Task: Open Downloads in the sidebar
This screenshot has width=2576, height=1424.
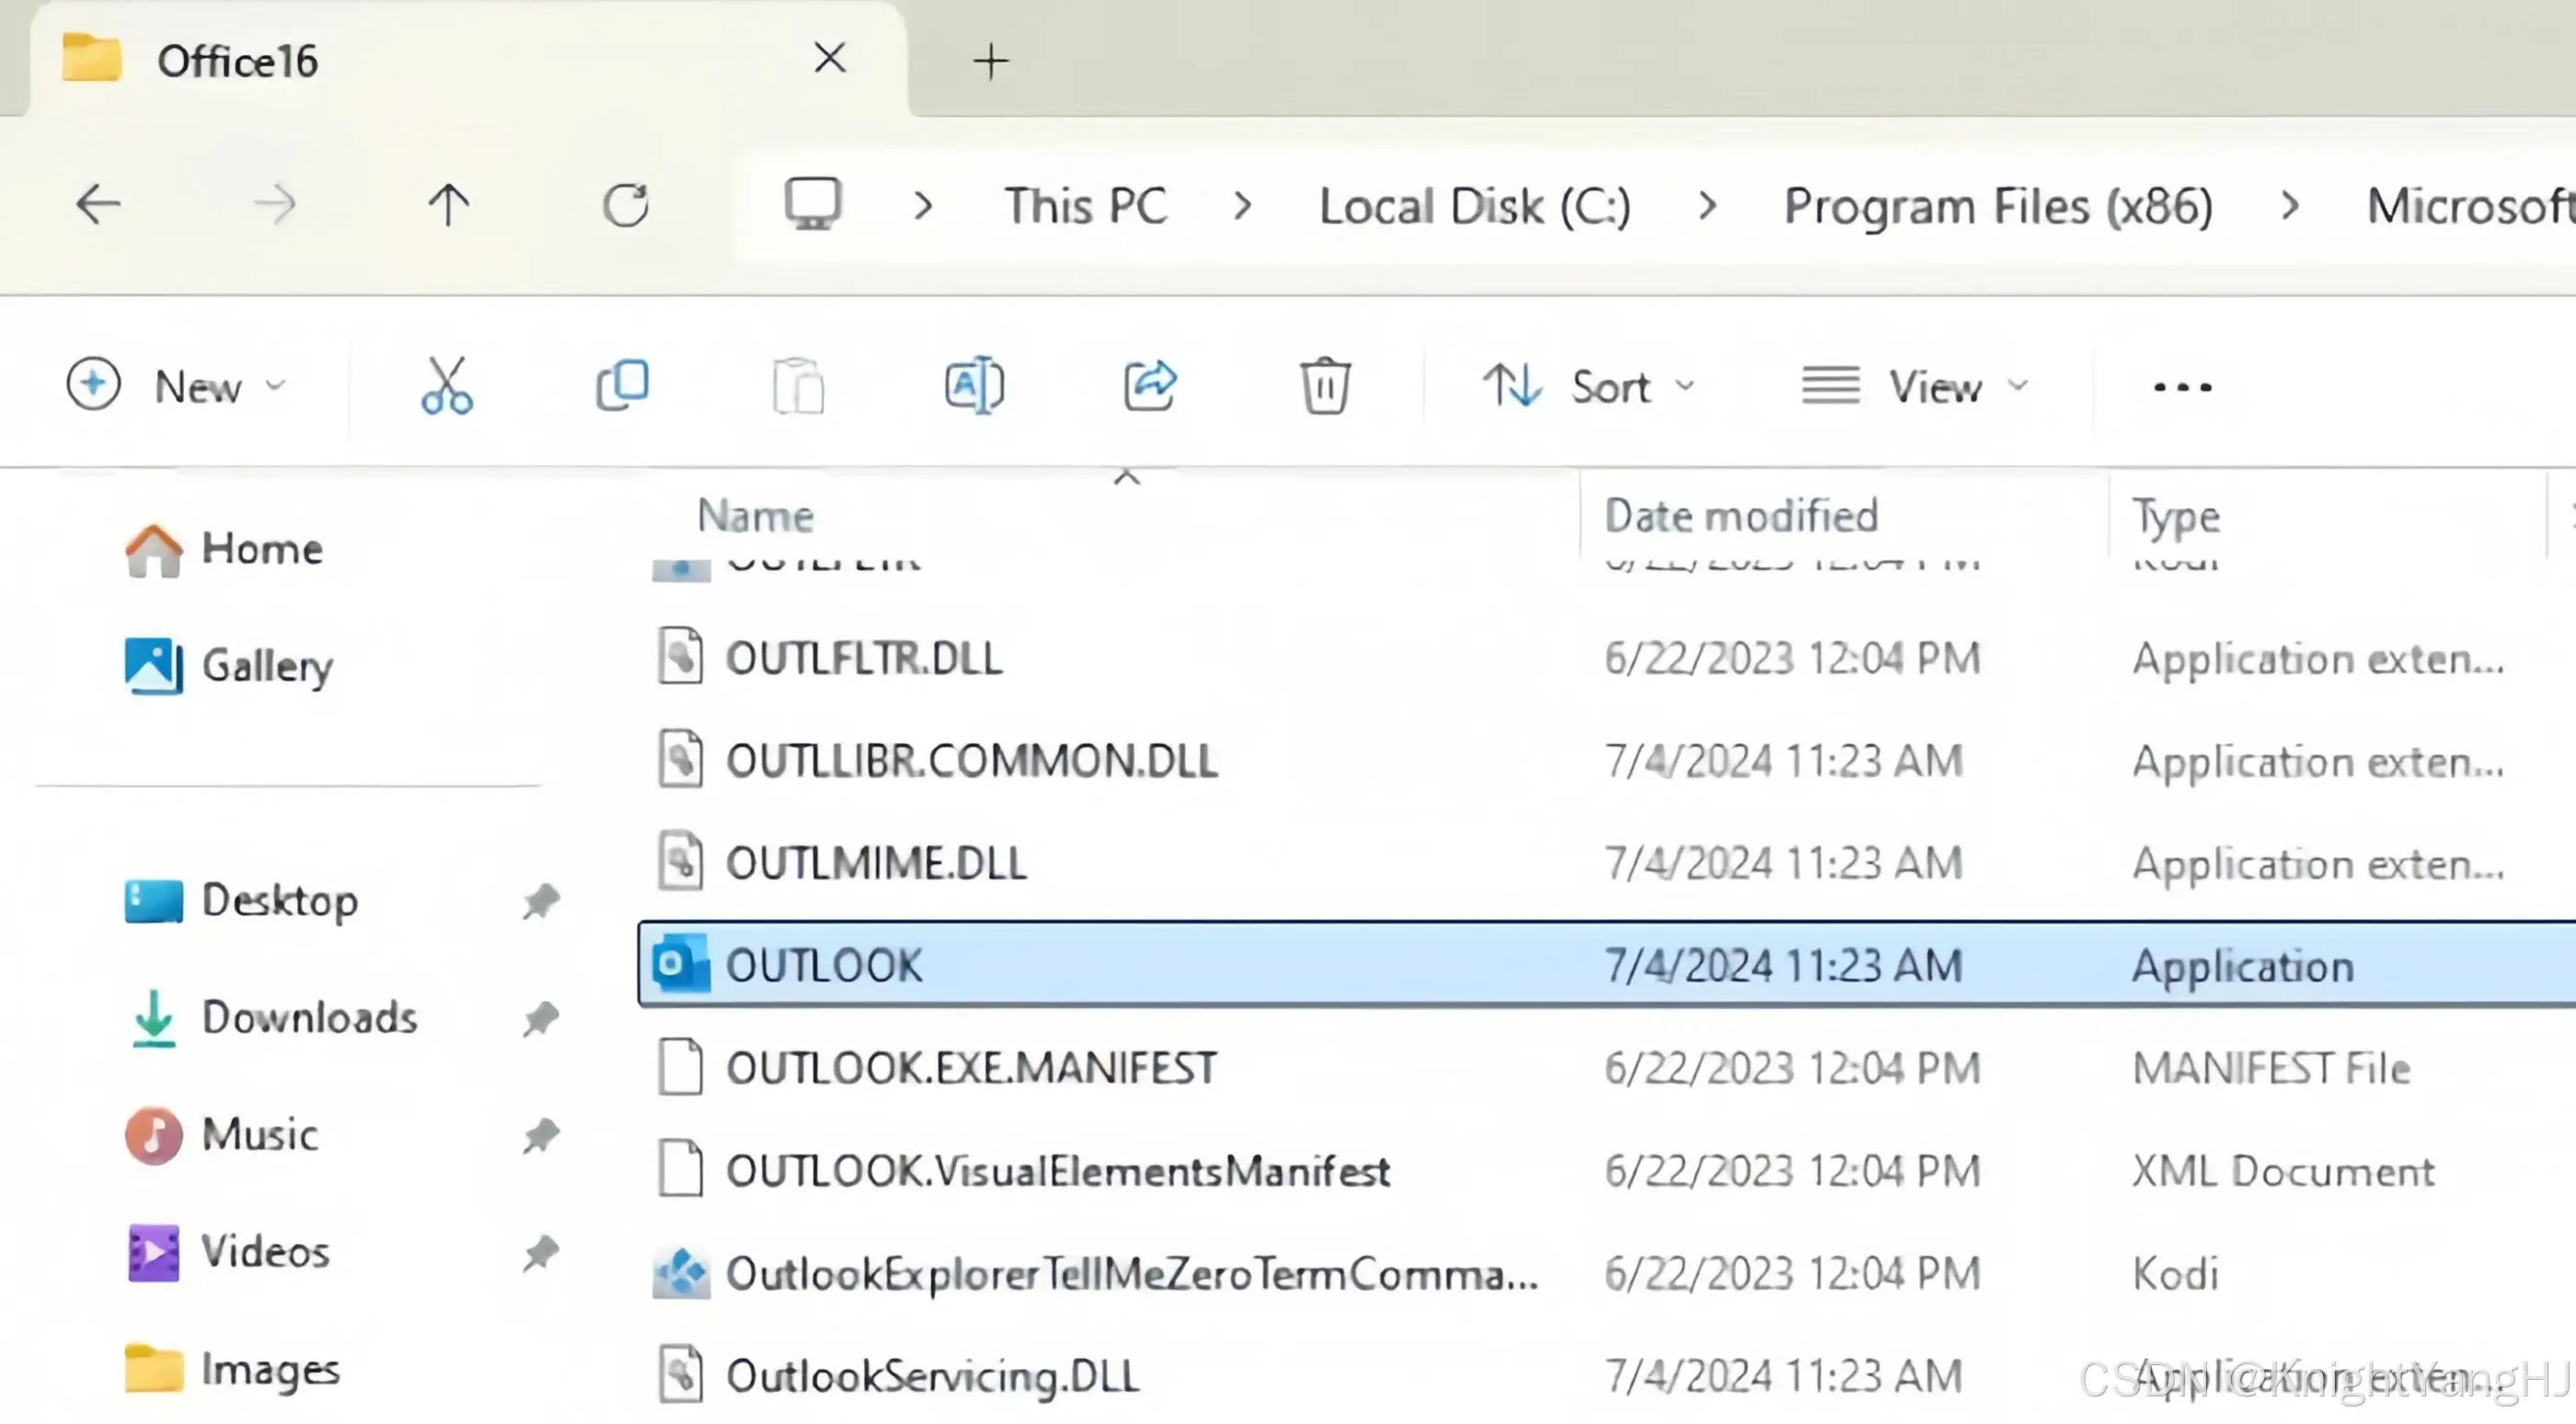Action: [x=308, y=1018]
